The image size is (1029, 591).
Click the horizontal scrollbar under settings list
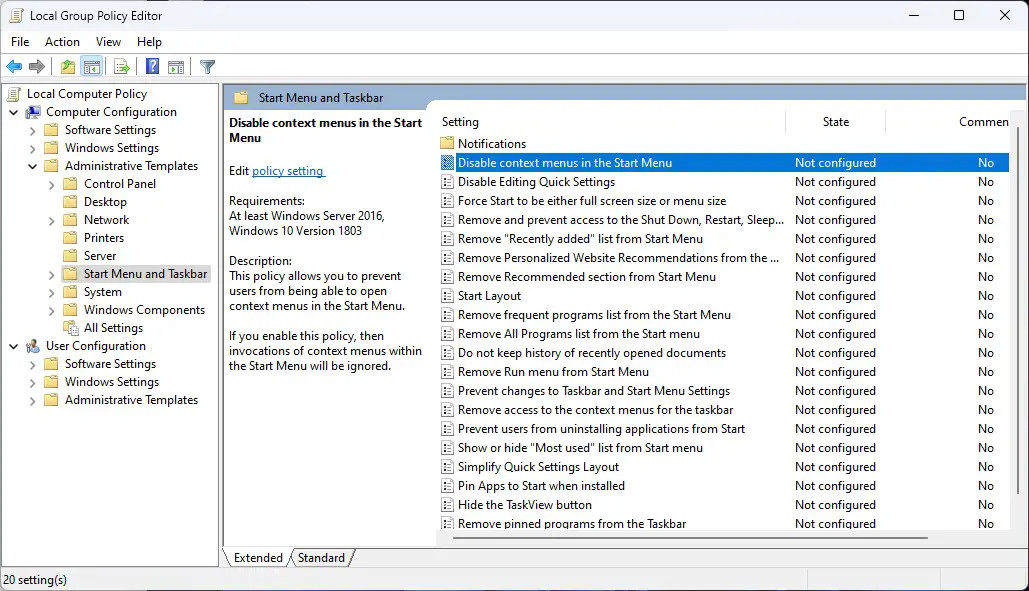click(690, 538)
